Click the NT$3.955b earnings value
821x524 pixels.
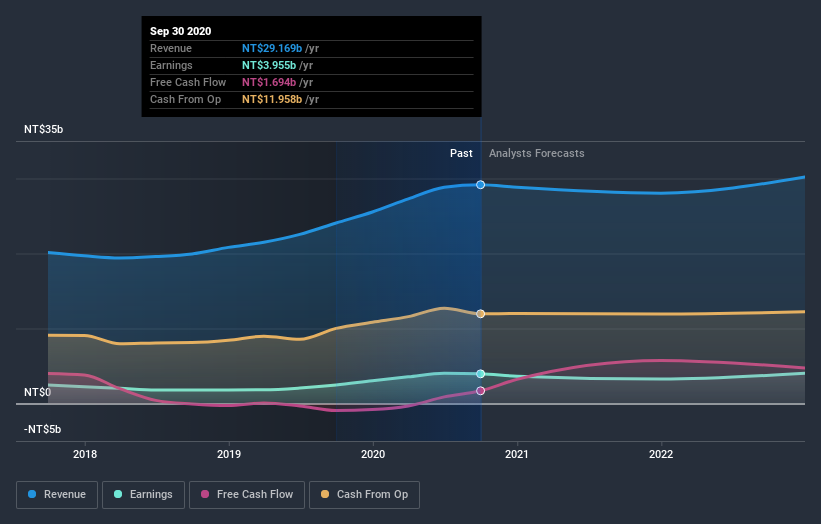click(269, 65)
